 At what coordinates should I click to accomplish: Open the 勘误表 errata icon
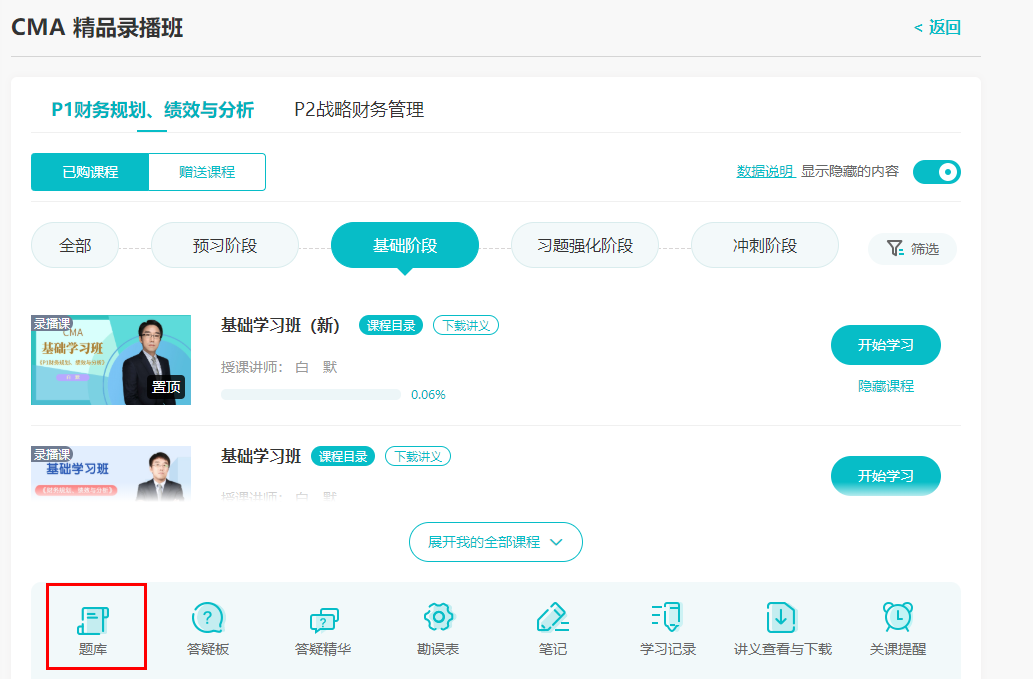coord(438,619)
